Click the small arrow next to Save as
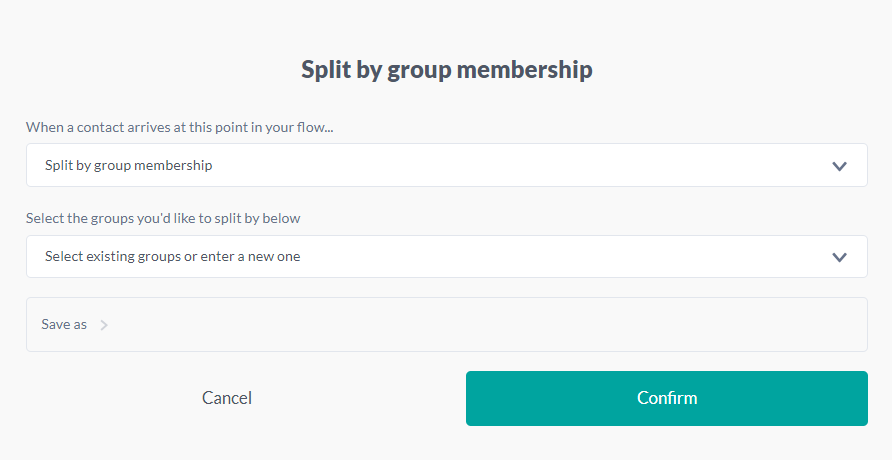Screen dimensions: 892x460 tap(104, 325)
